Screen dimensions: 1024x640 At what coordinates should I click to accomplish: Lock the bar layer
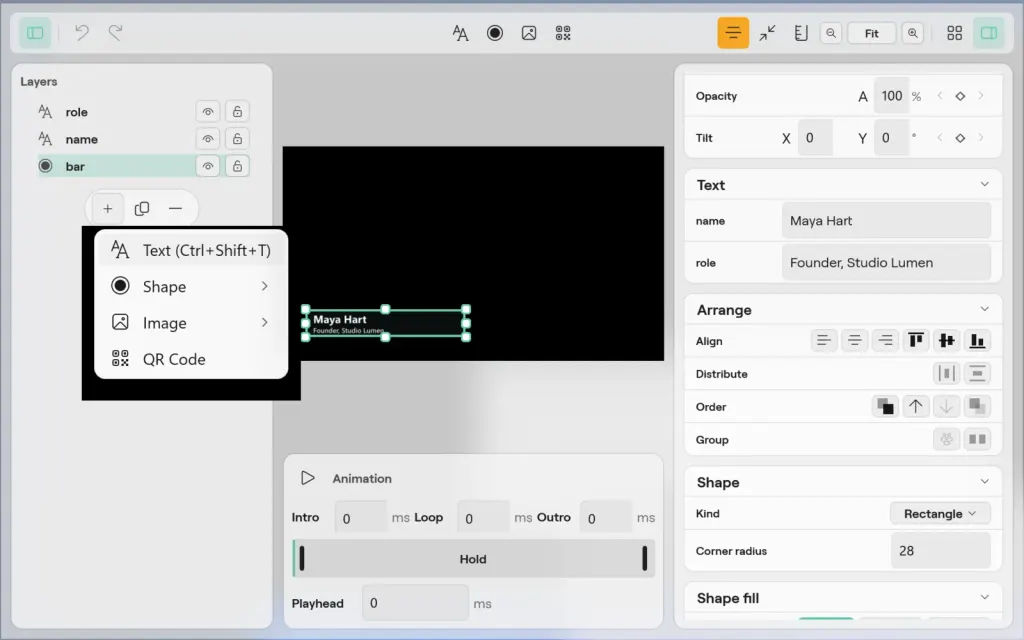coord(237,167)
